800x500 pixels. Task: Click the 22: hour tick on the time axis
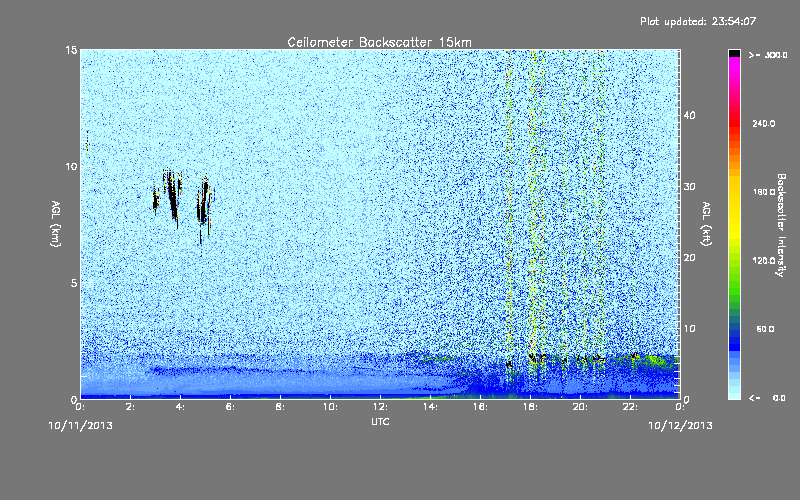point(630,407)
